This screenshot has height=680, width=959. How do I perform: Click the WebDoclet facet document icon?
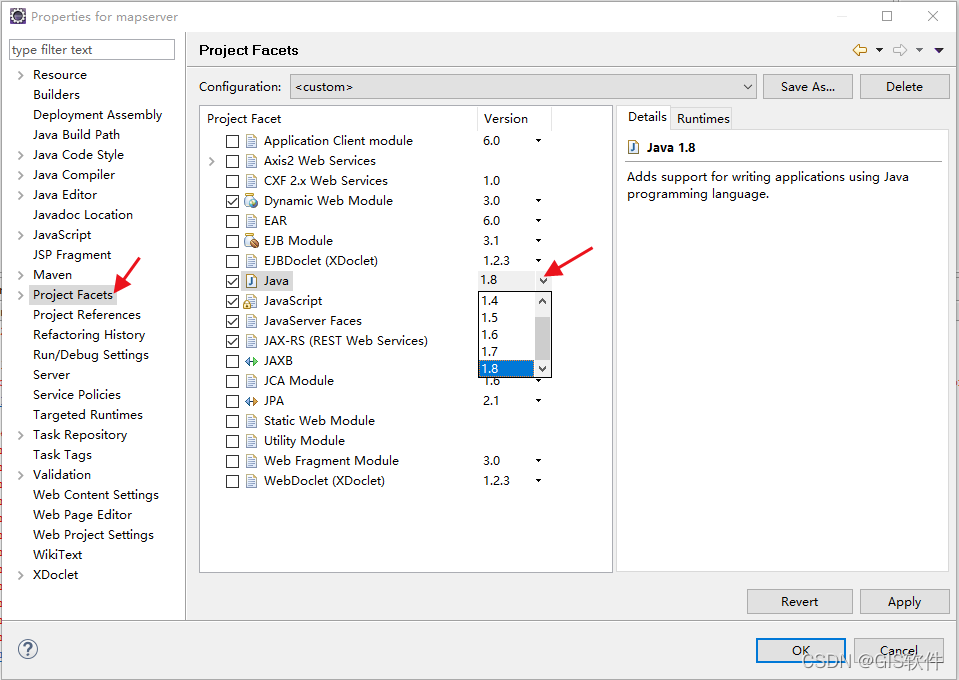pos(251,481)
